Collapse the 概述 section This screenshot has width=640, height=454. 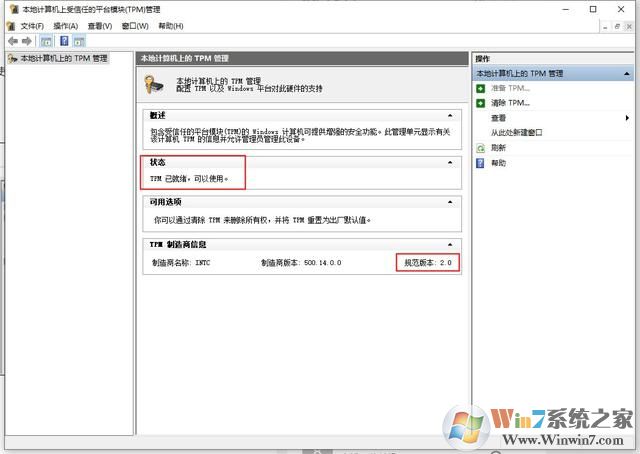(450, 116)
